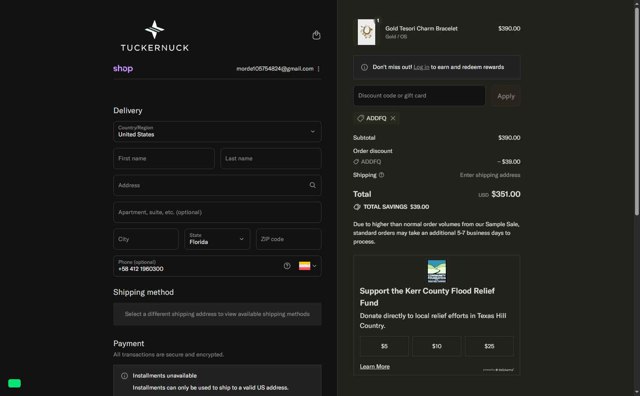Open the shopping bag cart icon

tap(316, 35)
